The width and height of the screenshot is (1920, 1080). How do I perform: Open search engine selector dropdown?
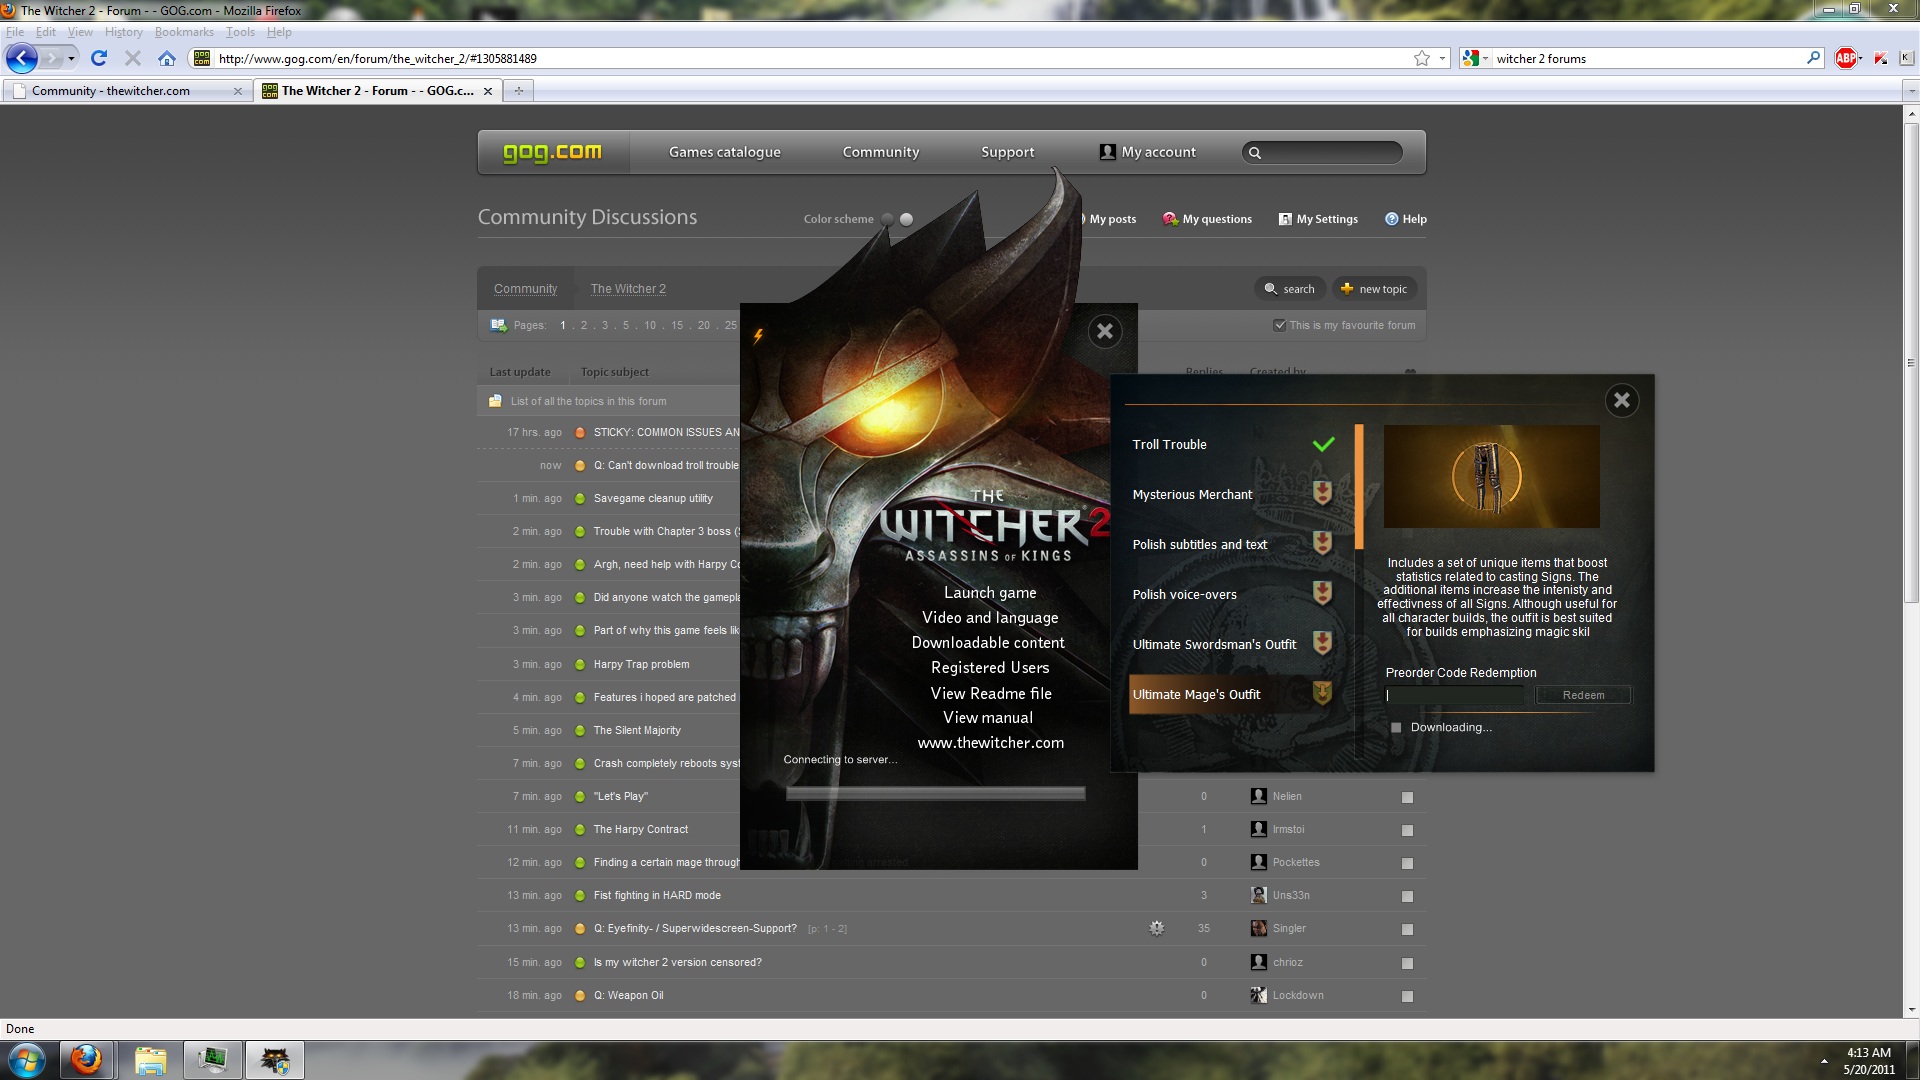pyautogui.click(x=1485, y=58)
